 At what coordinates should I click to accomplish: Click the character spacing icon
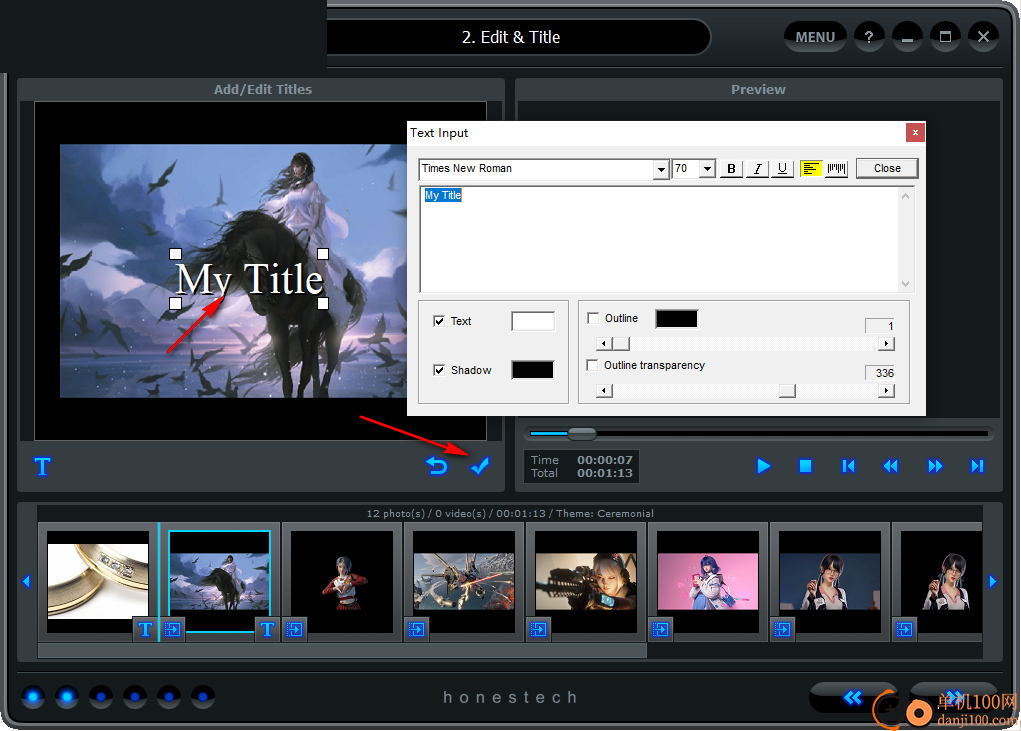pyautogui.click(x=837, y=169)
